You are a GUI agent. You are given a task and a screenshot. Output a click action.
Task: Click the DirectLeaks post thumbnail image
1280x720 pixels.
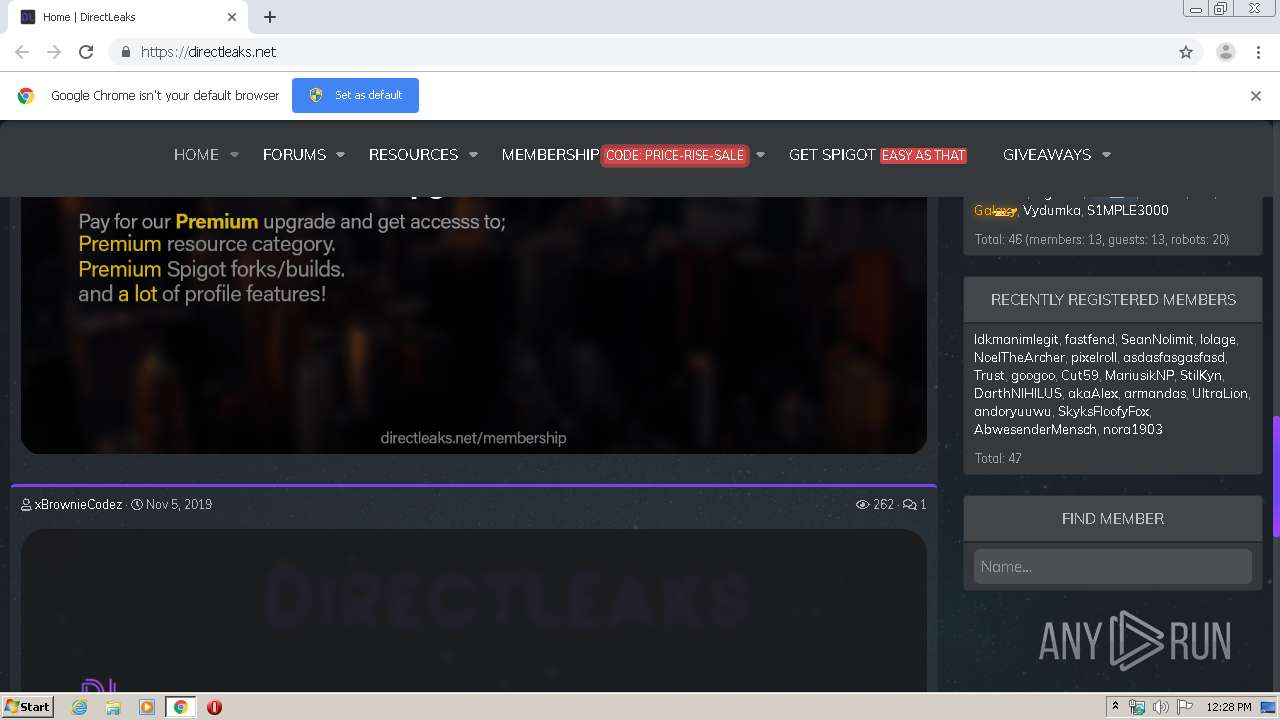474,610
